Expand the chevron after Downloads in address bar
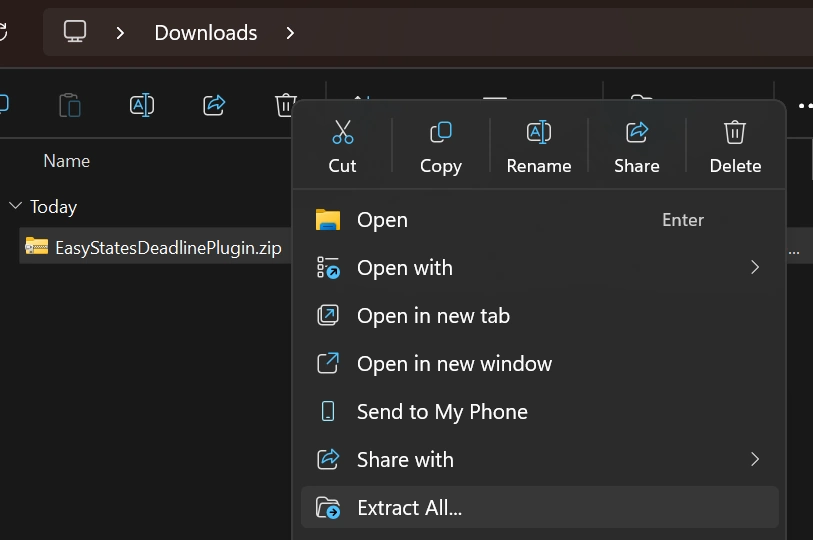This screenshot has height=540, width=813. pos(290,33)
